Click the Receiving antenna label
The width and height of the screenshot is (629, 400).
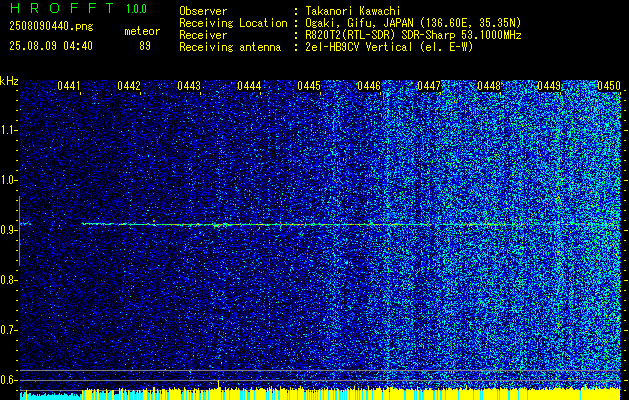(x=230, y=47)
